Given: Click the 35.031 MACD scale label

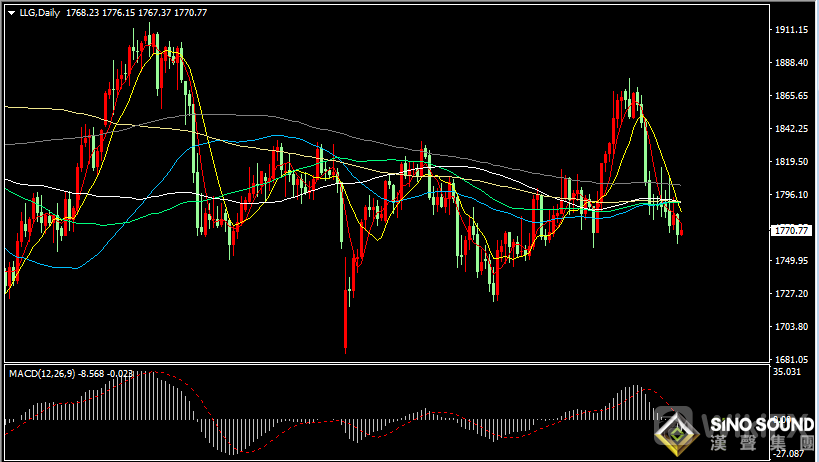Looking at the screenshot, I should 790,372.
